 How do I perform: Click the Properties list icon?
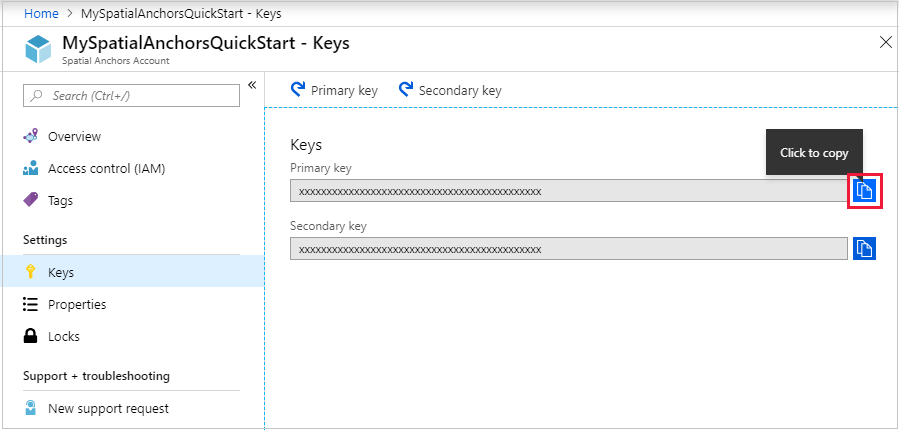(x=30, y=304)
